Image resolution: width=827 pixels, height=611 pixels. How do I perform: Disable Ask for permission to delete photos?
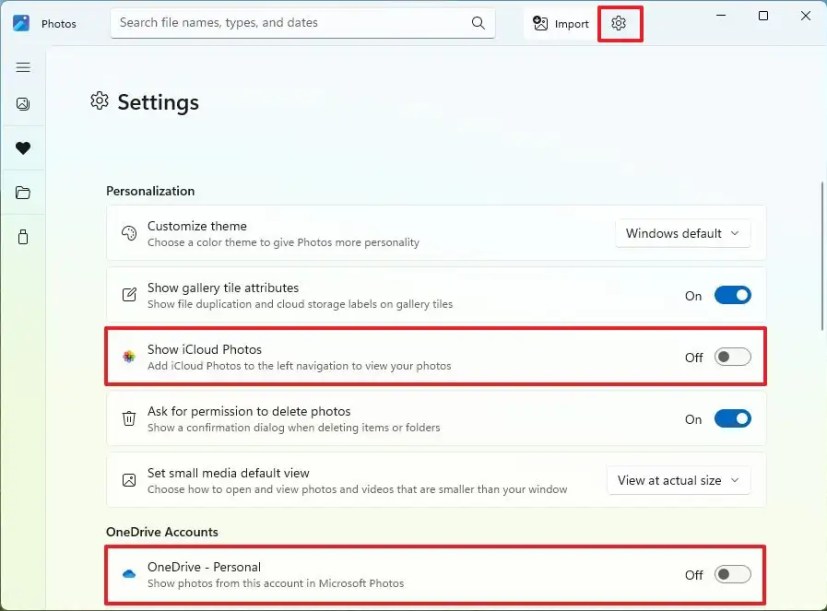tap(732, 419)
